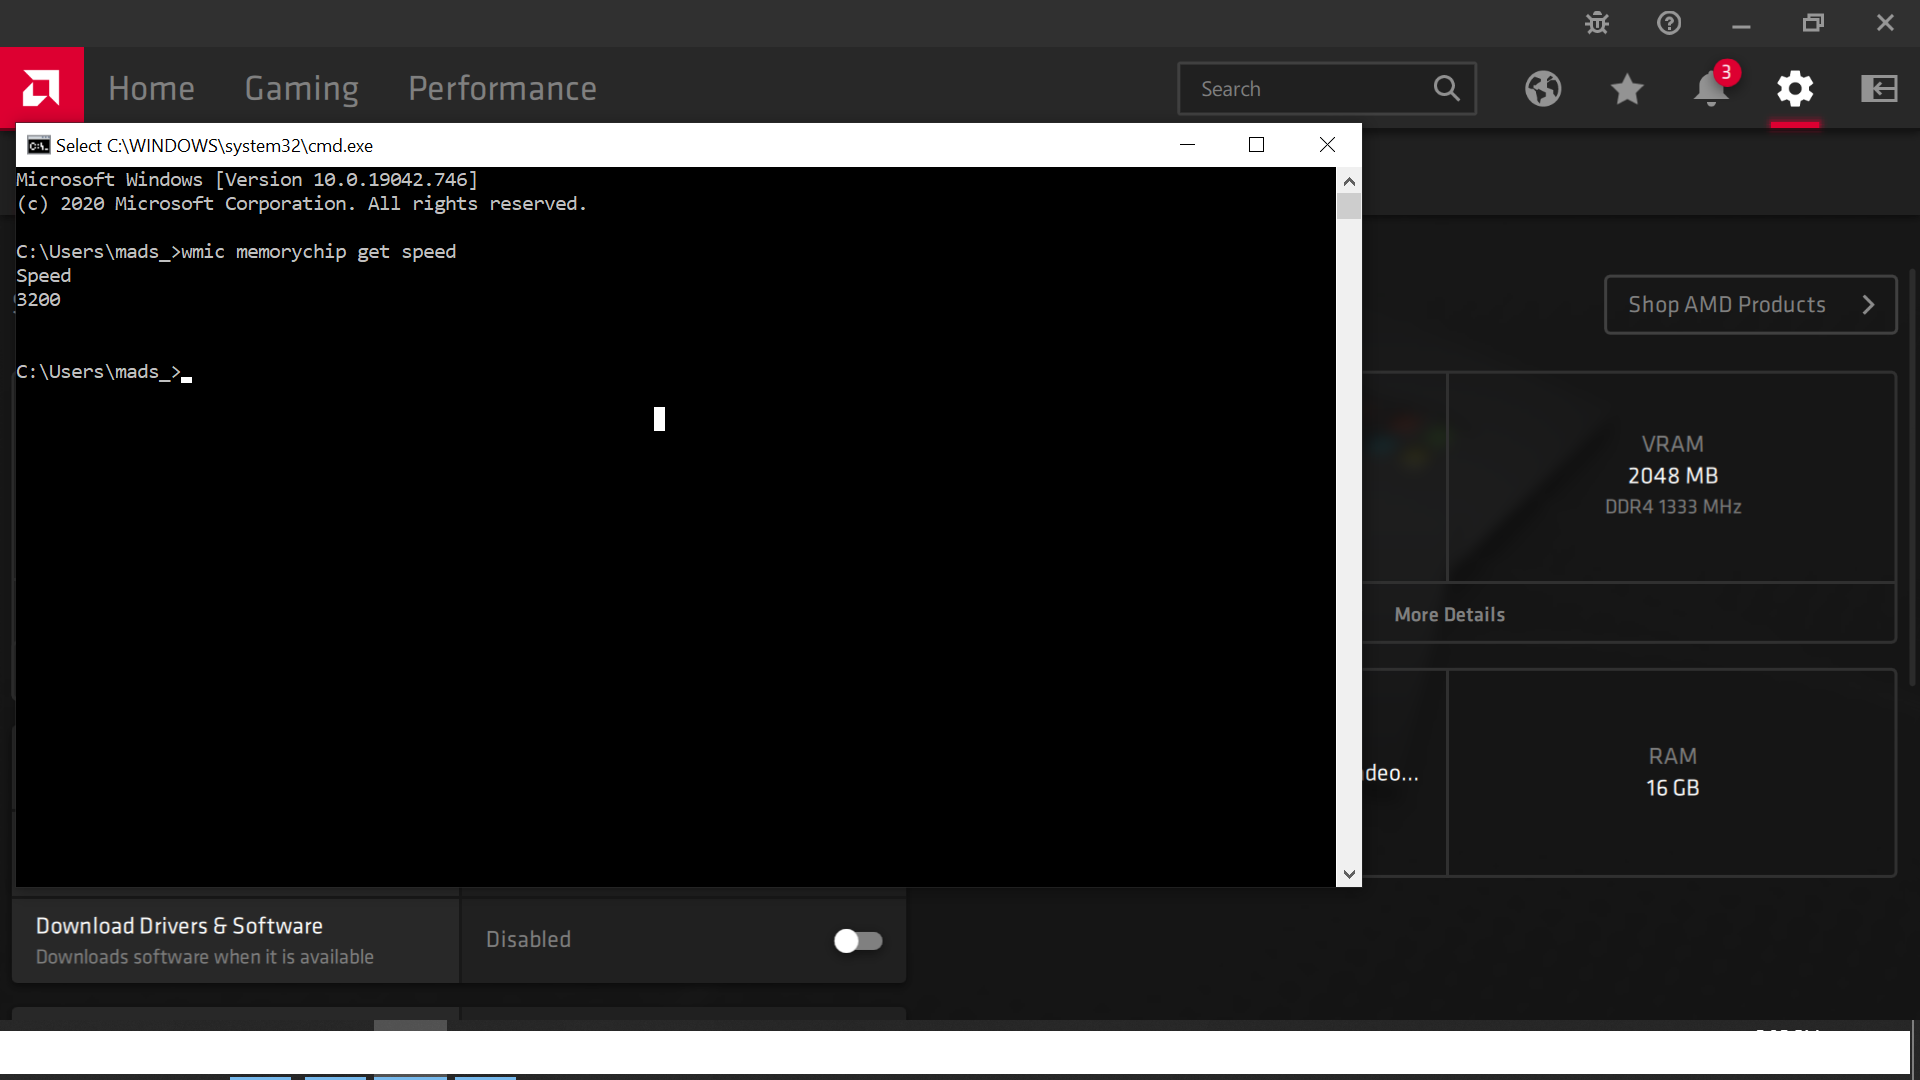Image resolution: width=1920 pixels, height=1080 pixels.
Task: Open notifications bell icon
Action: click(x=1711, y=88)
